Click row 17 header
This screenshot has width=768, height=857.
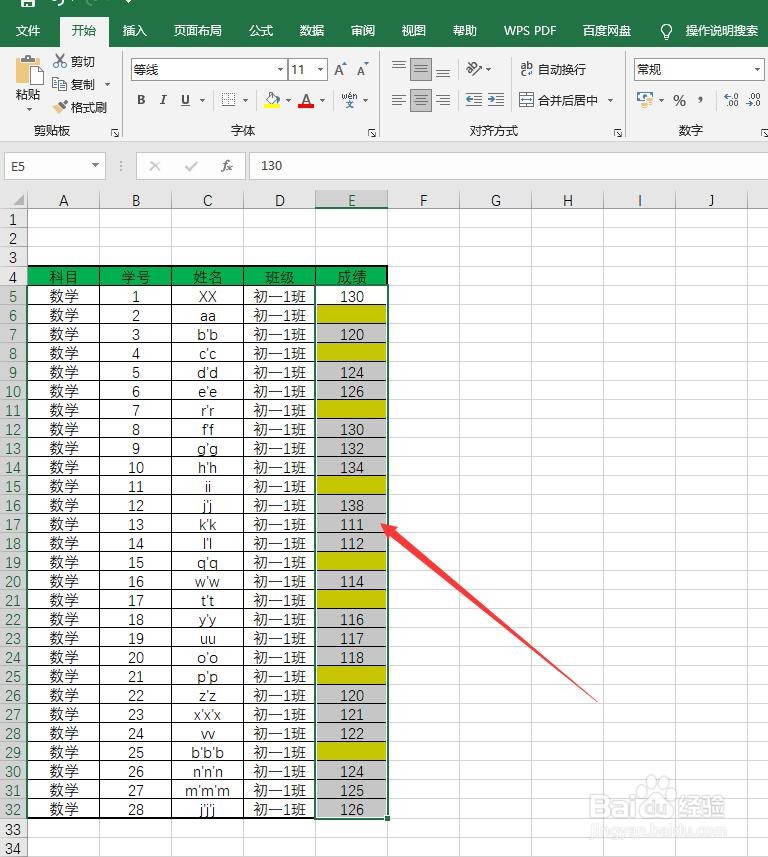[13, 525]
